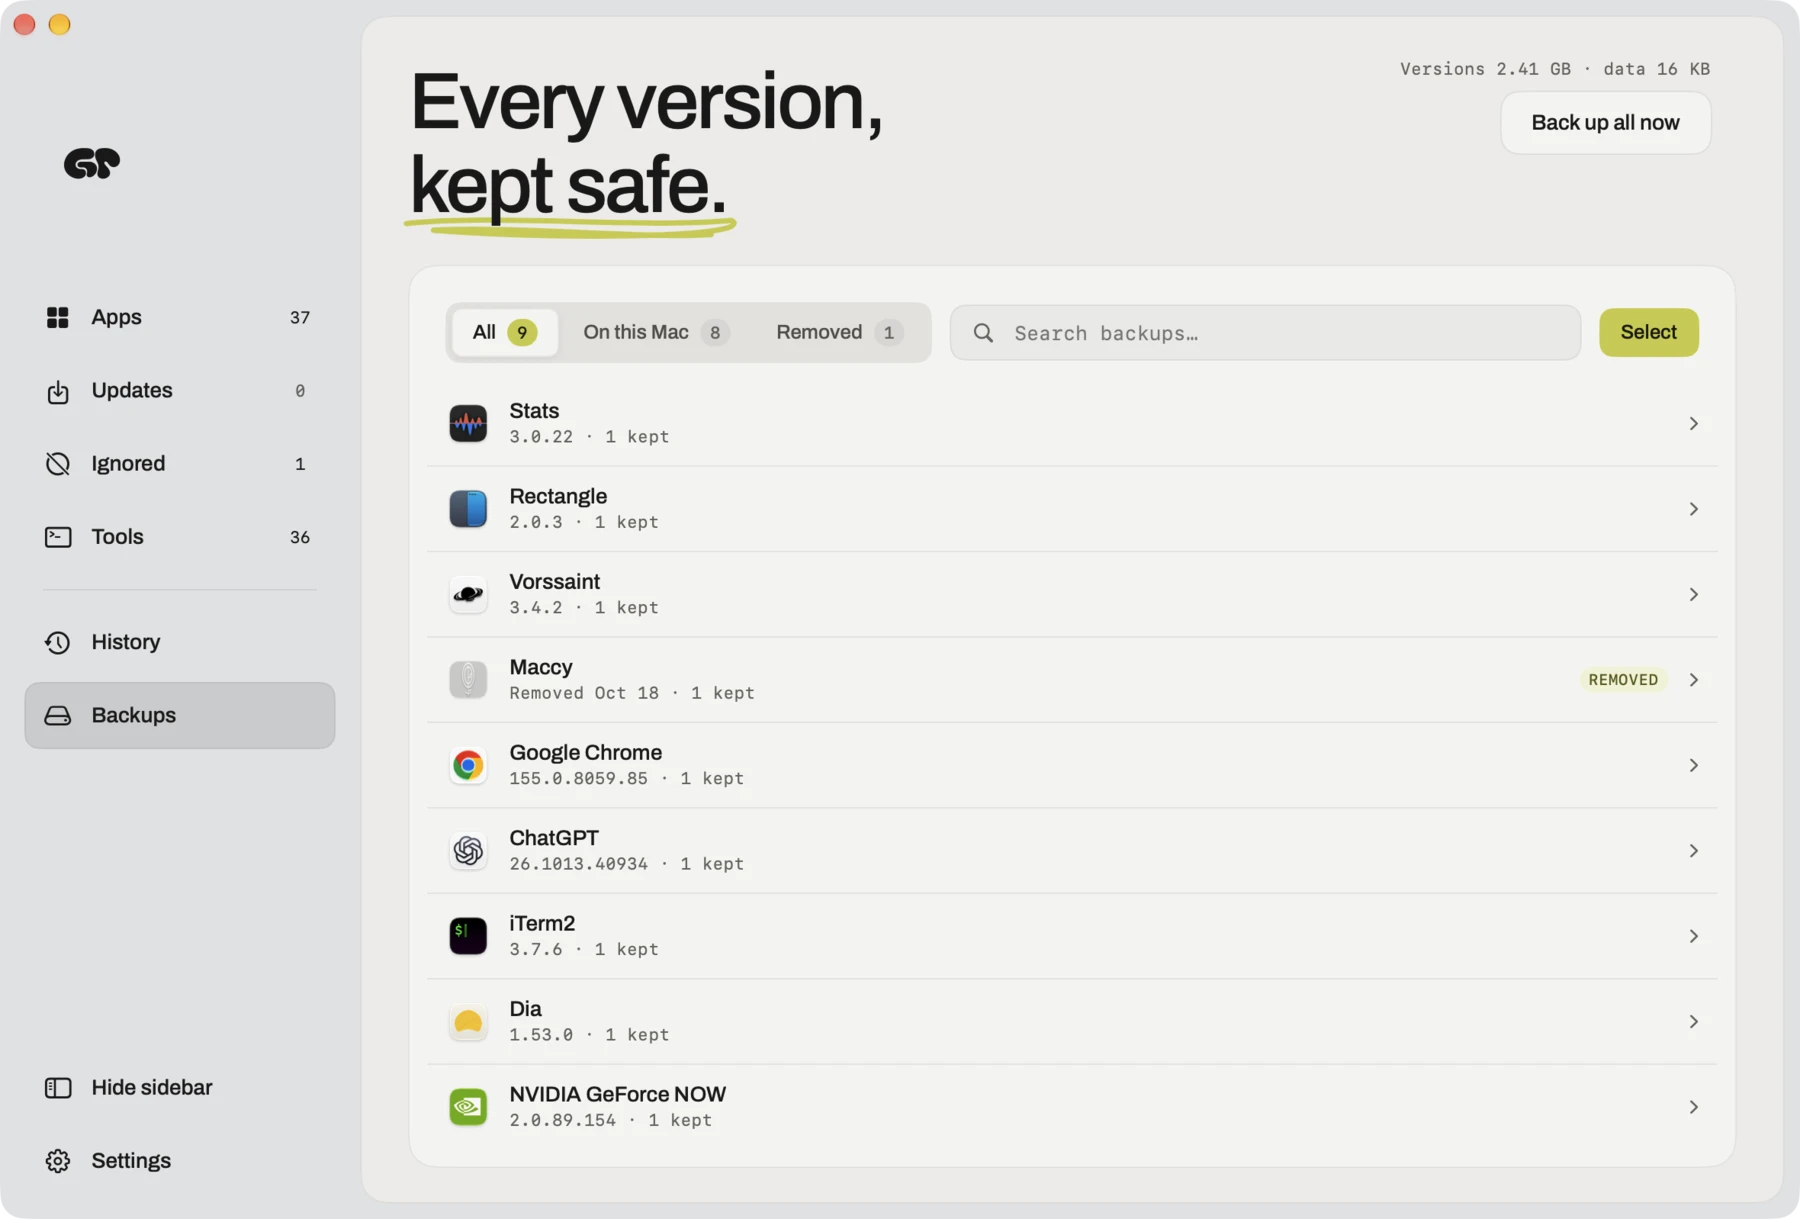Click the Tools count badge 36
Image resolution: width=1800 pixels, height=1219 pixels.
coord(300,537)
